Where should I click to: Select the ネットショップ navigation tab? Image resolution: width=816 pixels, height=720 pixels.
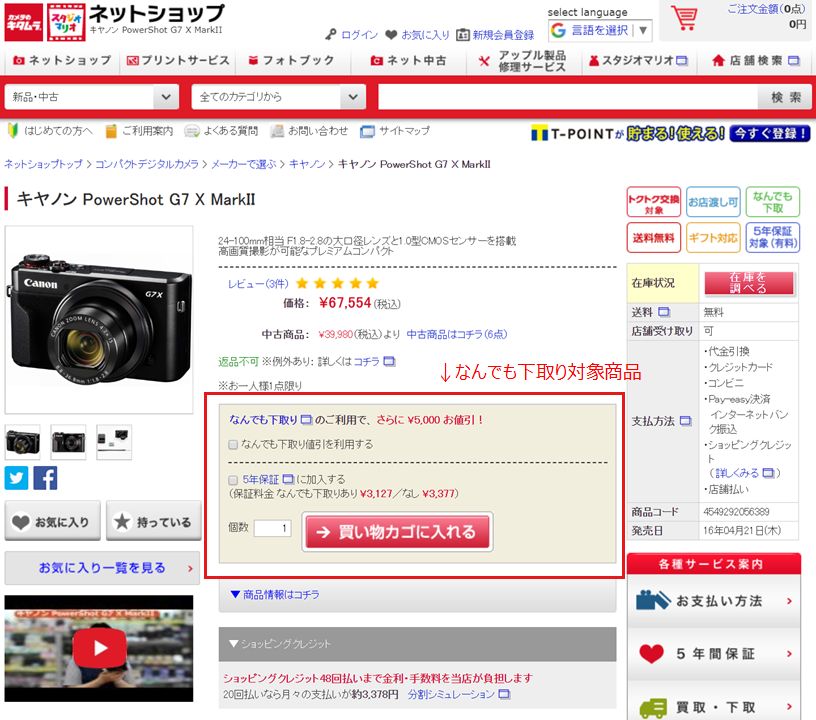tap(62, 60)
